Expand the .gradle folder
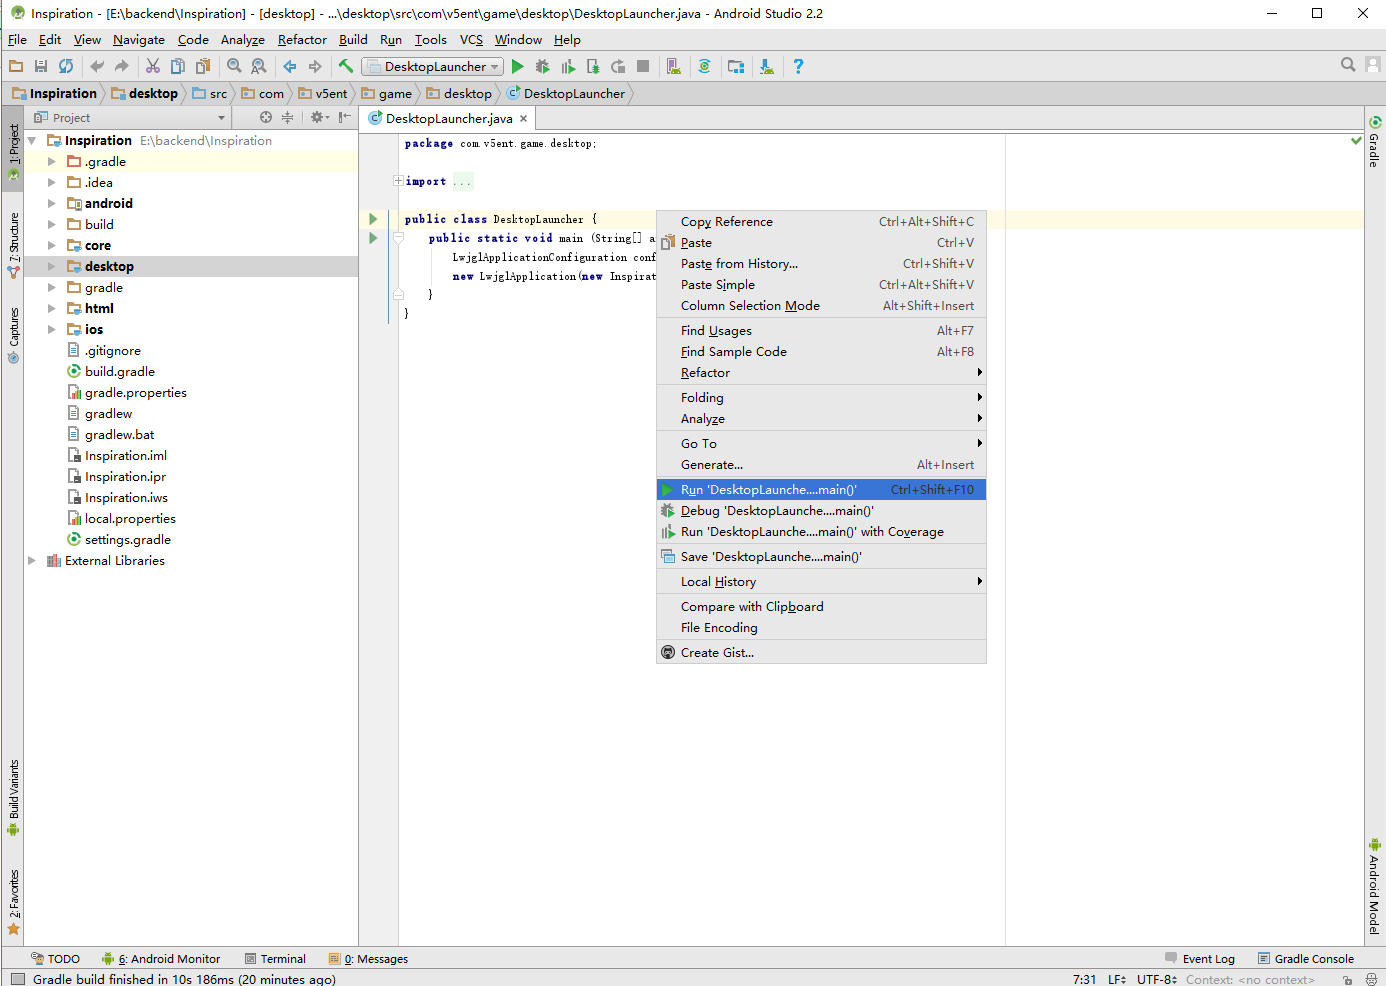 tap(52, 161)
